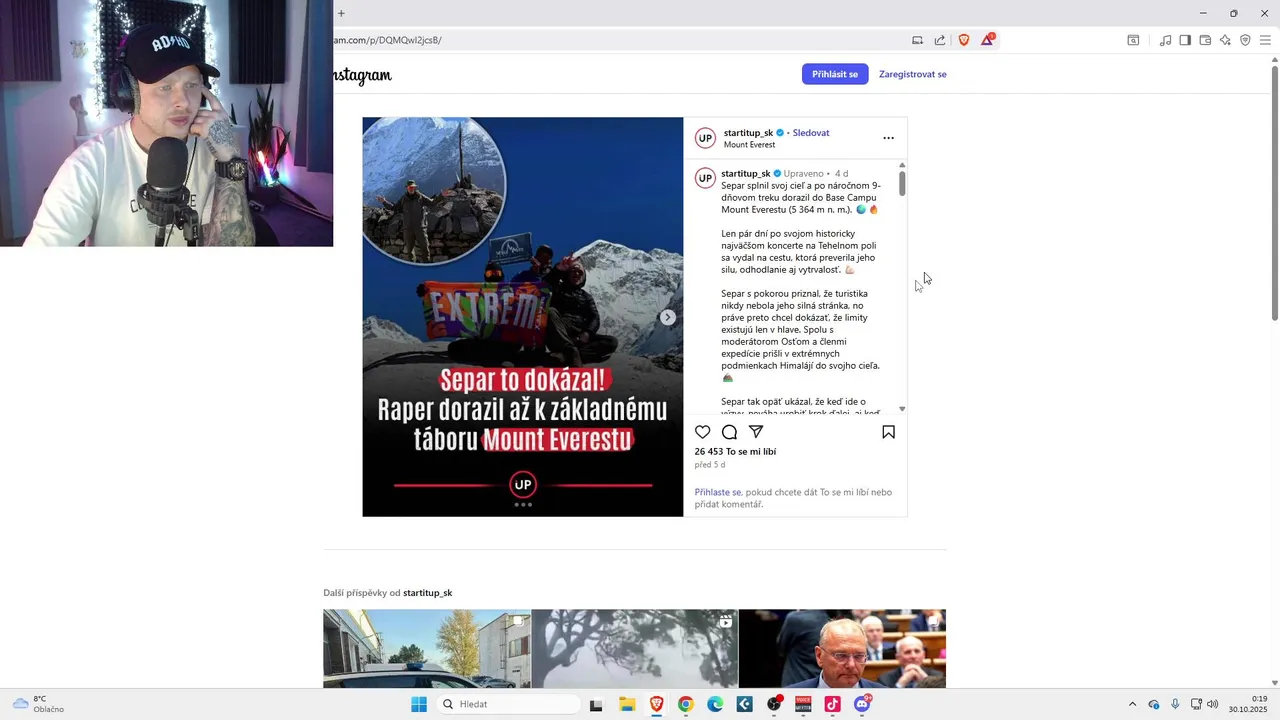Open Task View on taskbar
Screen dimensions: 1280x720
point(596,704)
